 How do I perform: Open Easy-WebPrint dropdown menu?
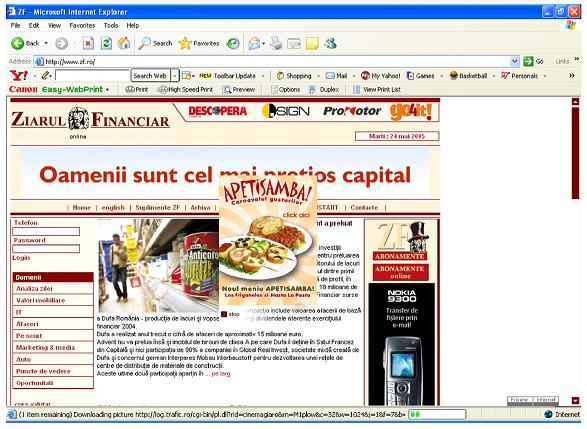pyautogui.click(x=107, y=90)
